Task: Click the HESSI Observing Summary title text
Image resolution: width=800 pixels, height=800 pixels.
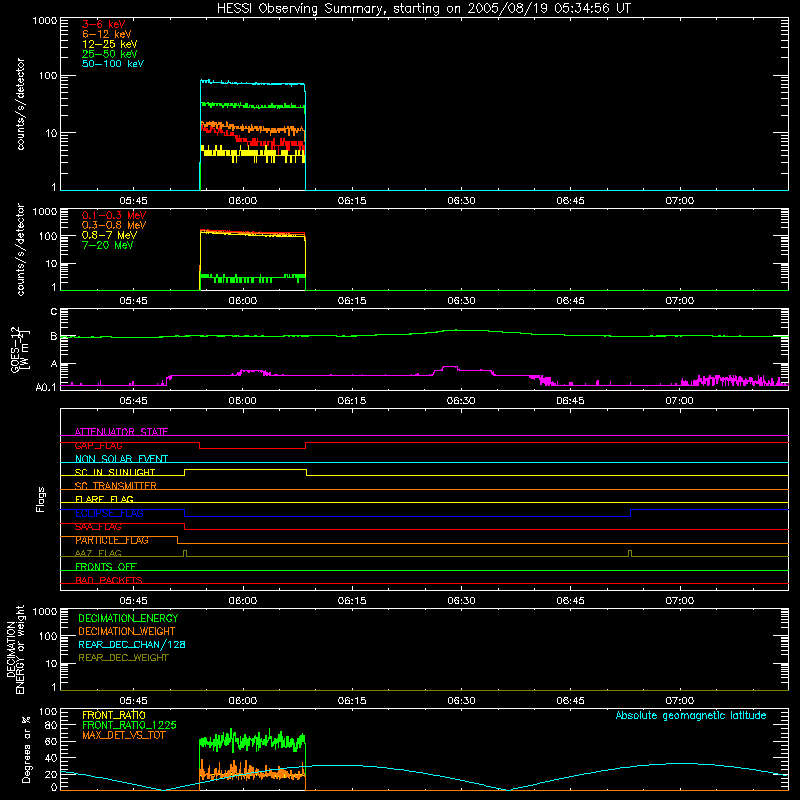Action: click(423, 8)
